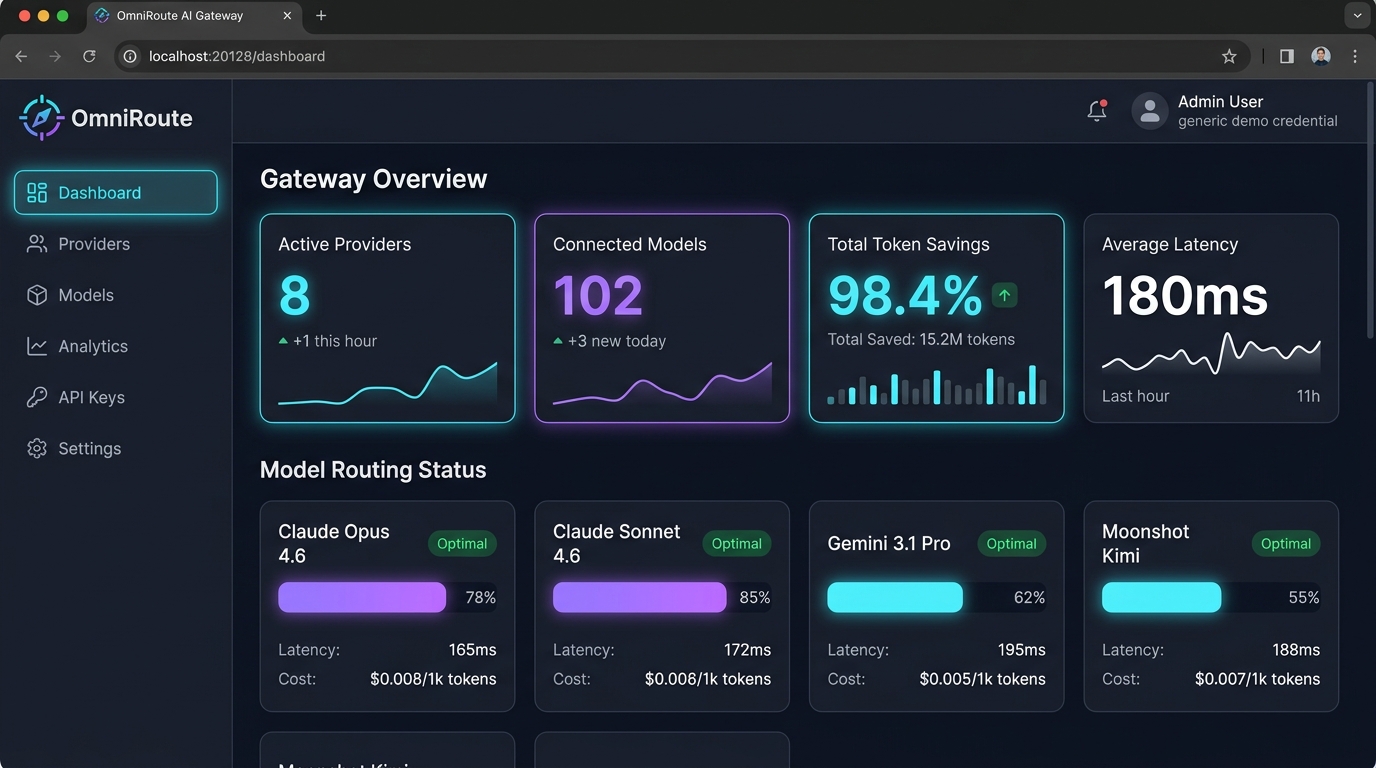Click Optimal badge on Claude Sonnet 4.6

737,544
